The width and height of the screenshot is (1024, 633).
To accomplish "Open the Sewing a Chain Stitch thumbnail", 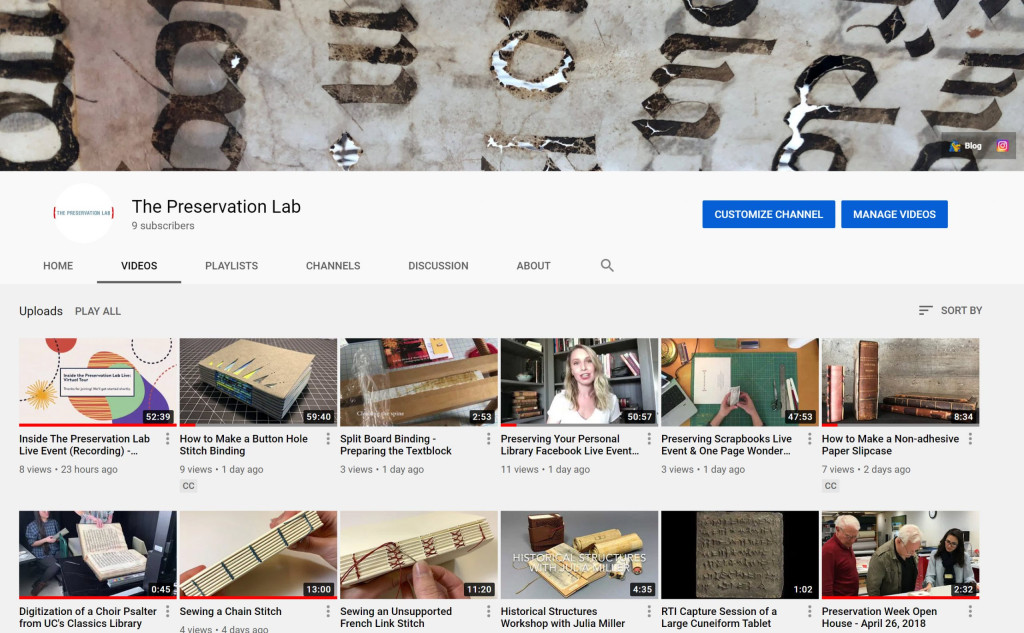I will (x=258, y=555).
